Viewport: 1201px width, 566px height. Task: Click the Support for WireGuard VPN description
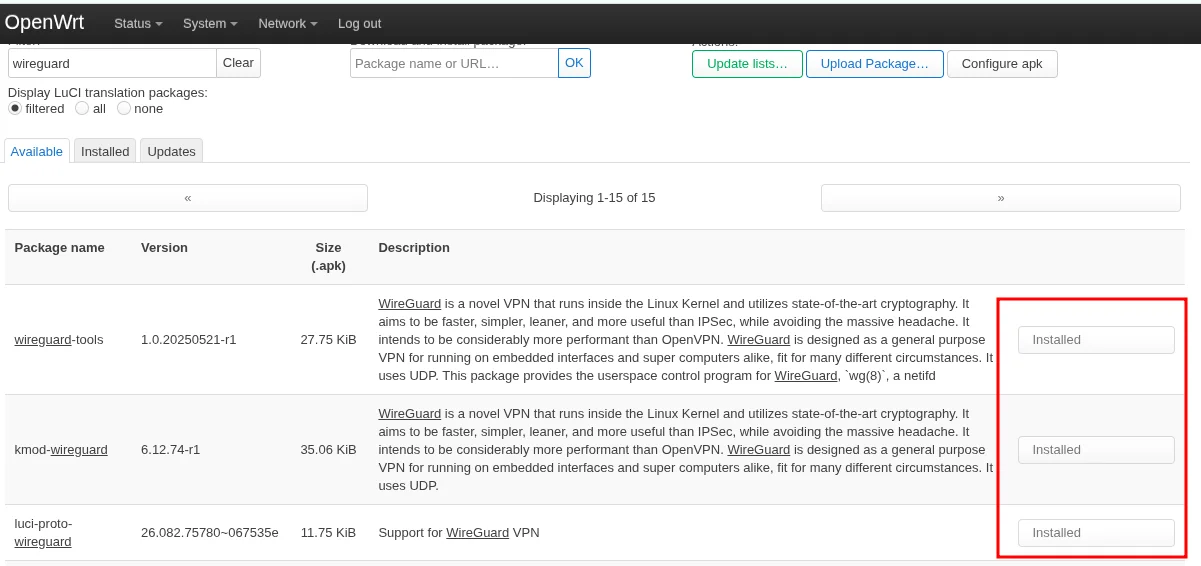coord(459,533)
